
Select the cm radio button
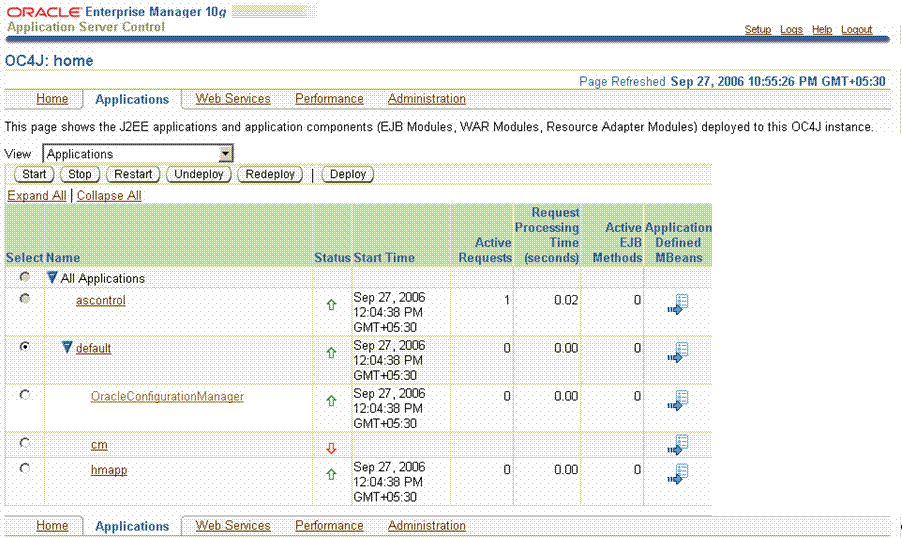[x=25, y=443]
